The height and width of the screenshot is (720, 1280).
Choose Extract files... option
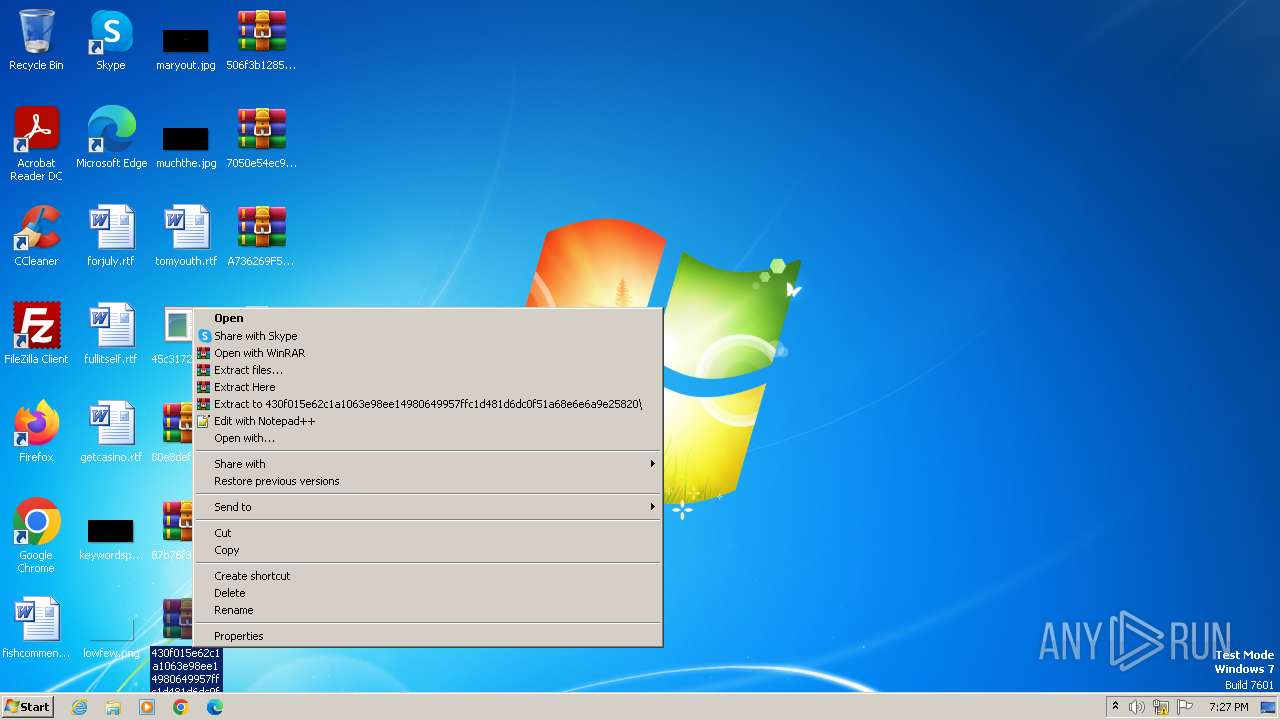point(428,370)
